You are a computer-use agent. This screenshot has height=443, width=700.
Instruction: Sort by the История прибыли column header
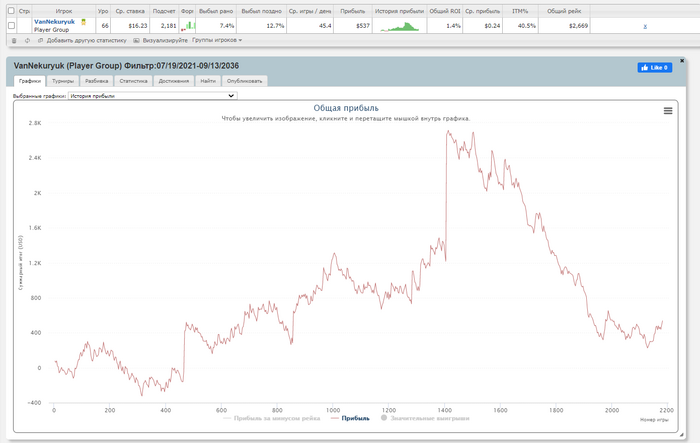(400, 11)
